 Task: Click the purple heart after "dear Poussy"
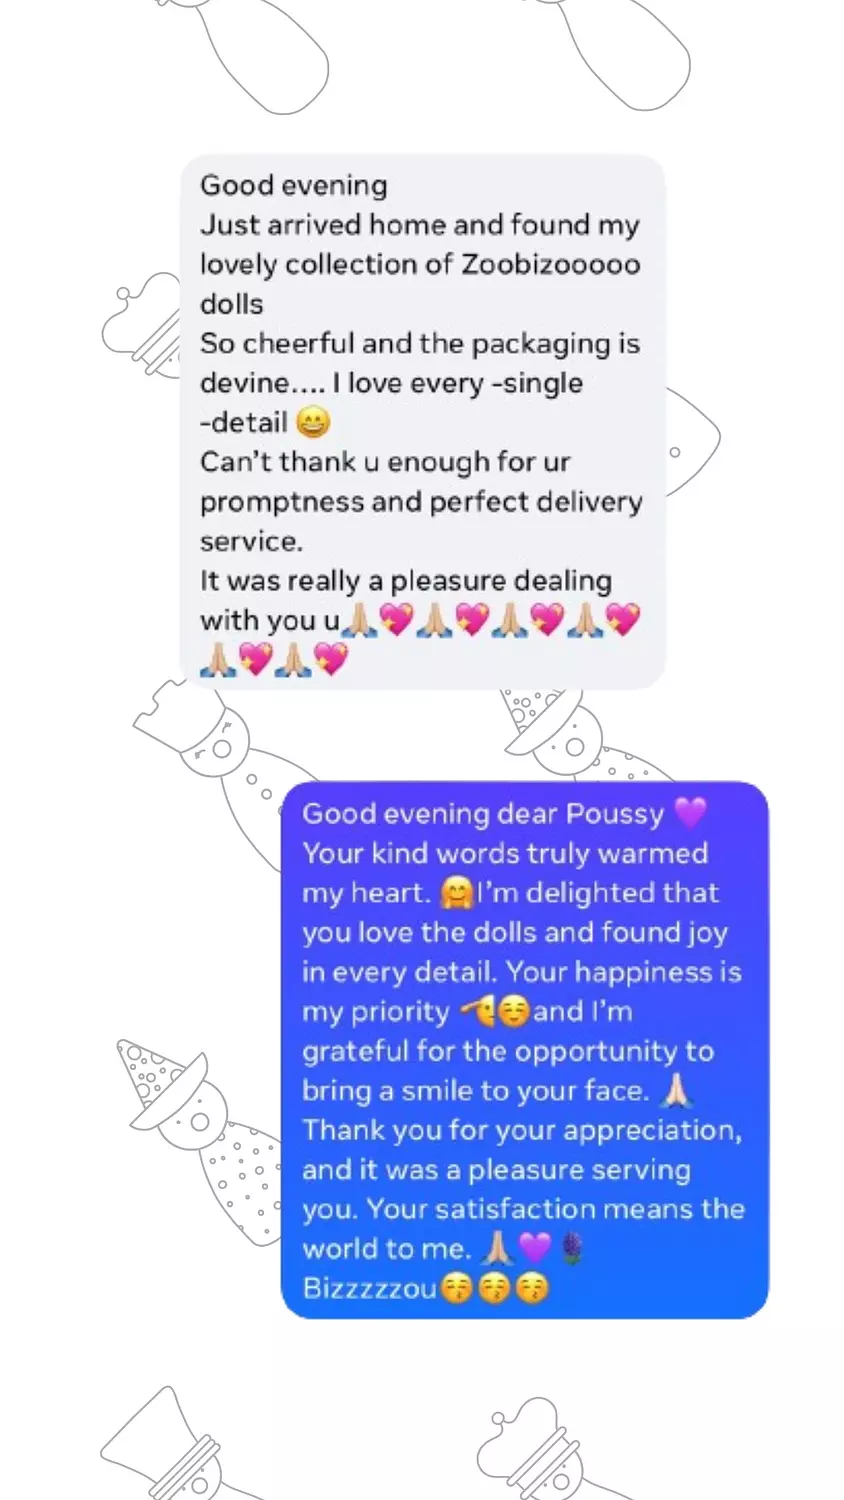691,813
